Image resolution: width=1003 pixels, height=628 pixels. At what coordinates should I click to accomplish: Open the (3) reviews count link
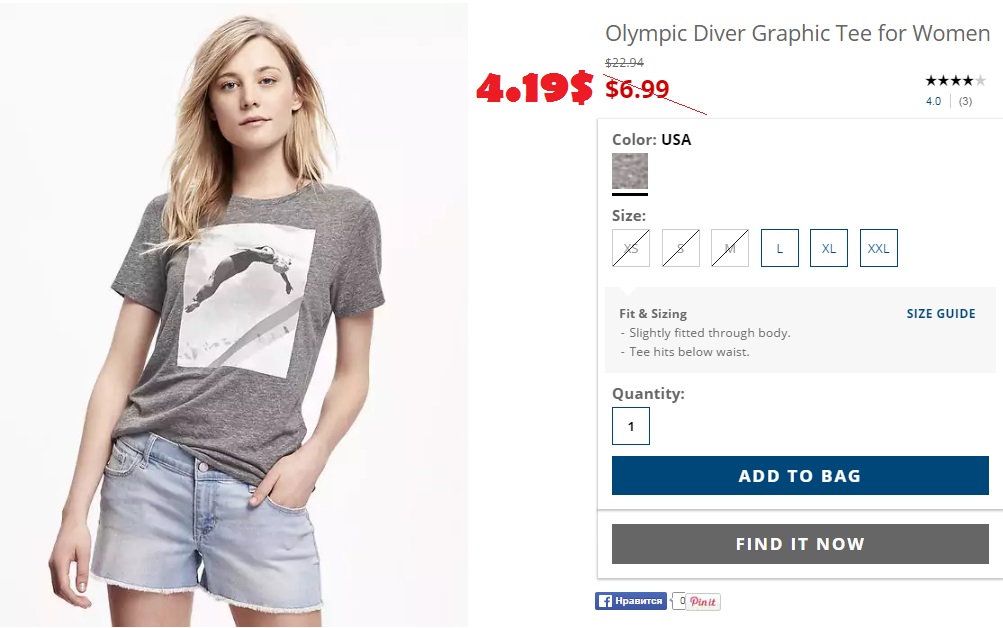click(965, 101)
